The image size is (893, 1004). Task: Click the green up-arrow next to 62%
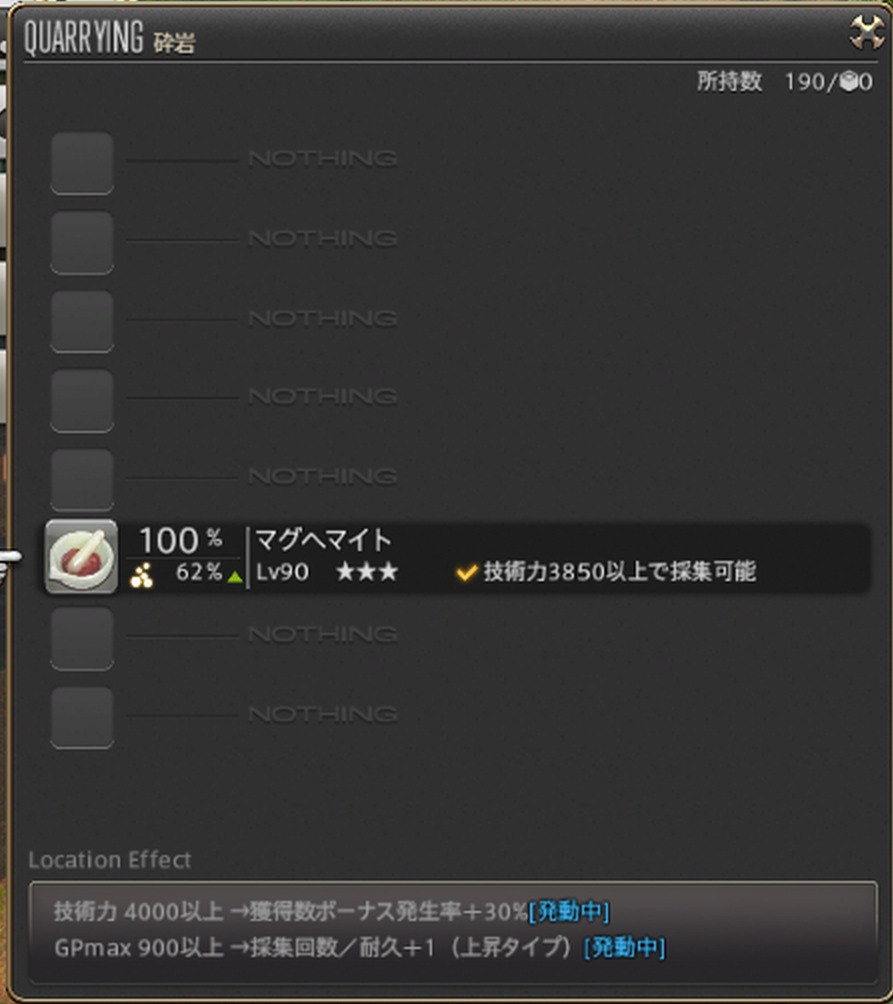click(x=234, y=577)
